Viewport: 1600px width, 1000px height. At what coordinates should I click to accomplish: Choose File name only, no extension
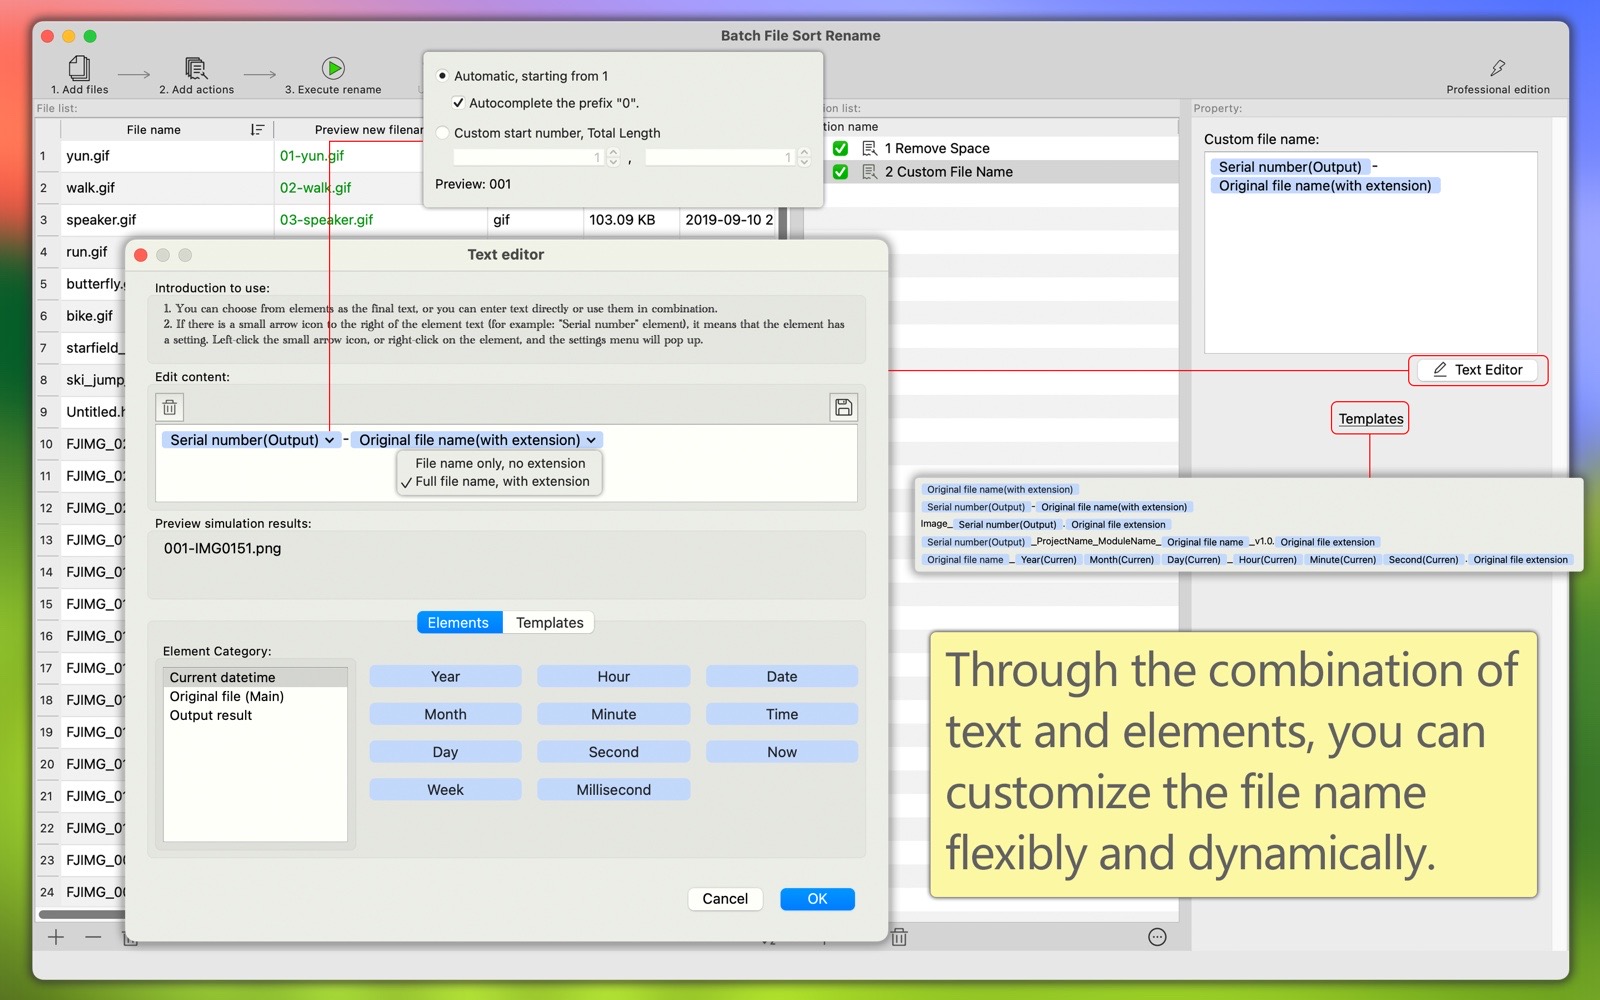click(500, 463)
